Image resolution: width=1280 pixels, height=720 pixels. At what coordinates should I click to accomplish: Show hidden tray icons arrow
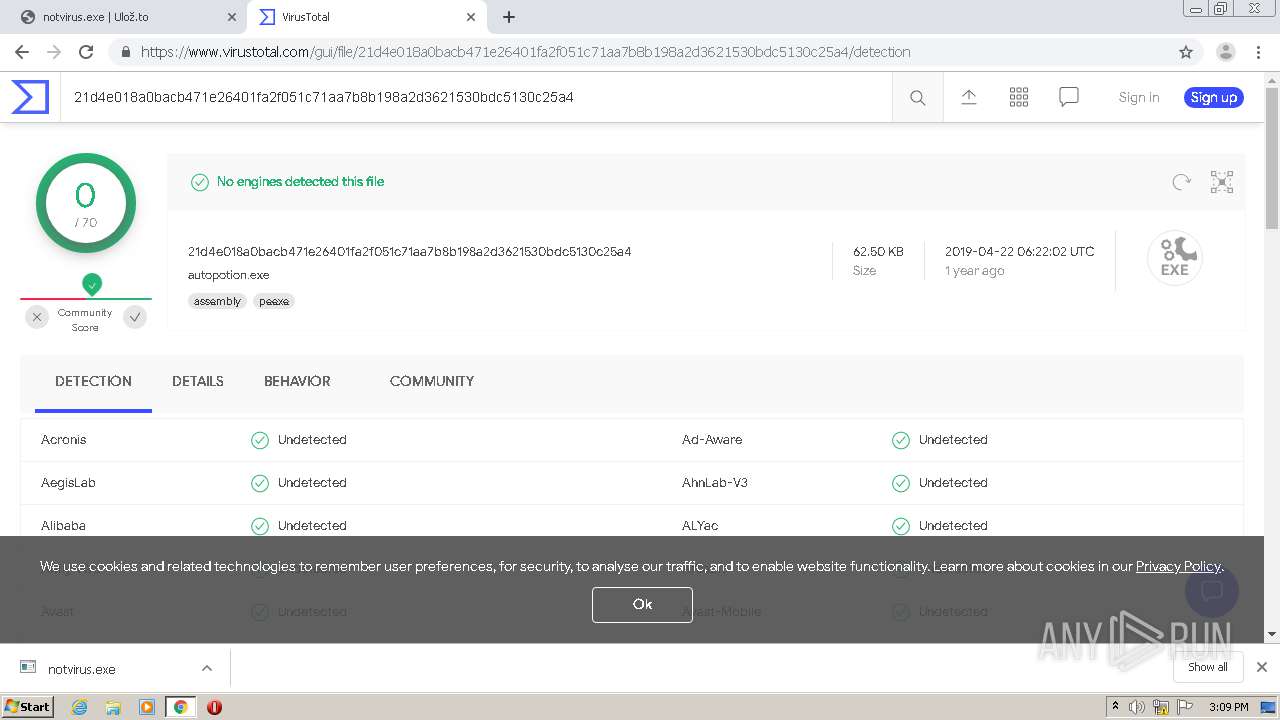coord(1115,707)
